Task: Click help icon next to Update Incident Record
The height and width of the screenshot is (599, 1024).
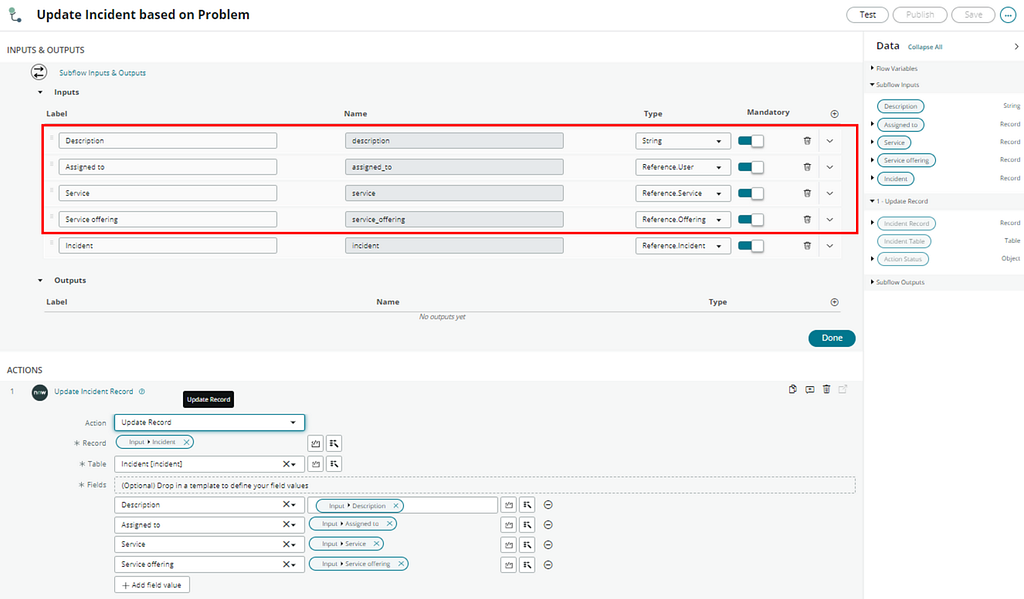Action: coord(142,391)
